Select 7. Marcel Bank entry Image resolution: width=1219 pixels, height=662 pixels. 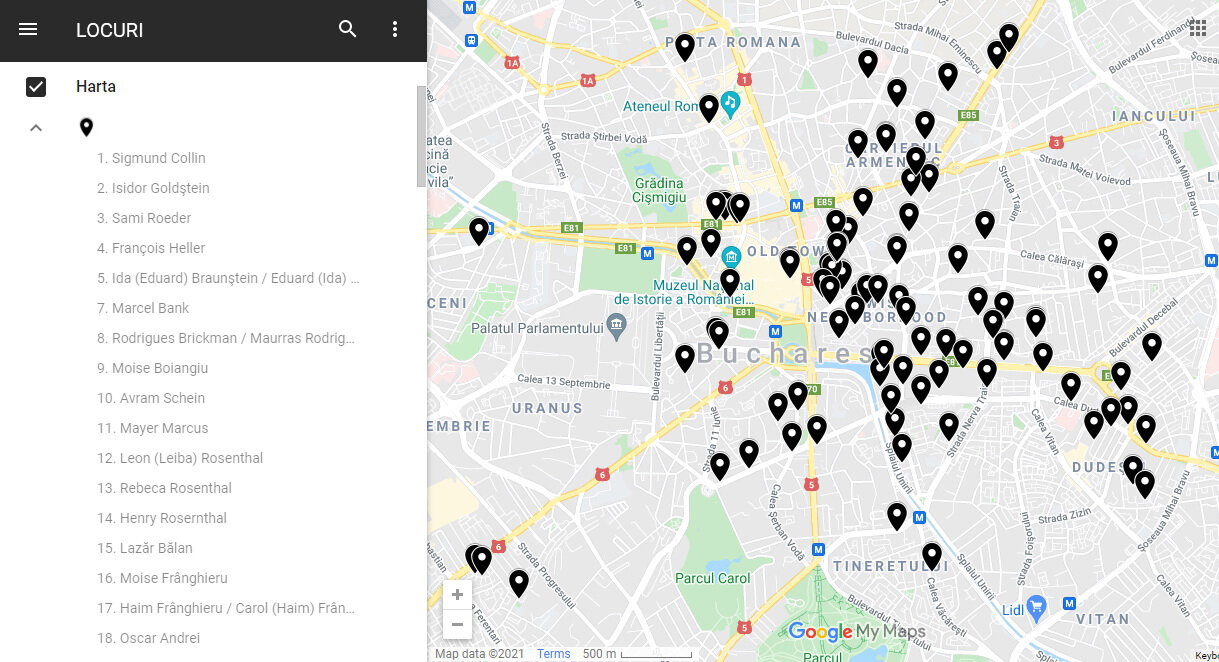tap(143, 308)
